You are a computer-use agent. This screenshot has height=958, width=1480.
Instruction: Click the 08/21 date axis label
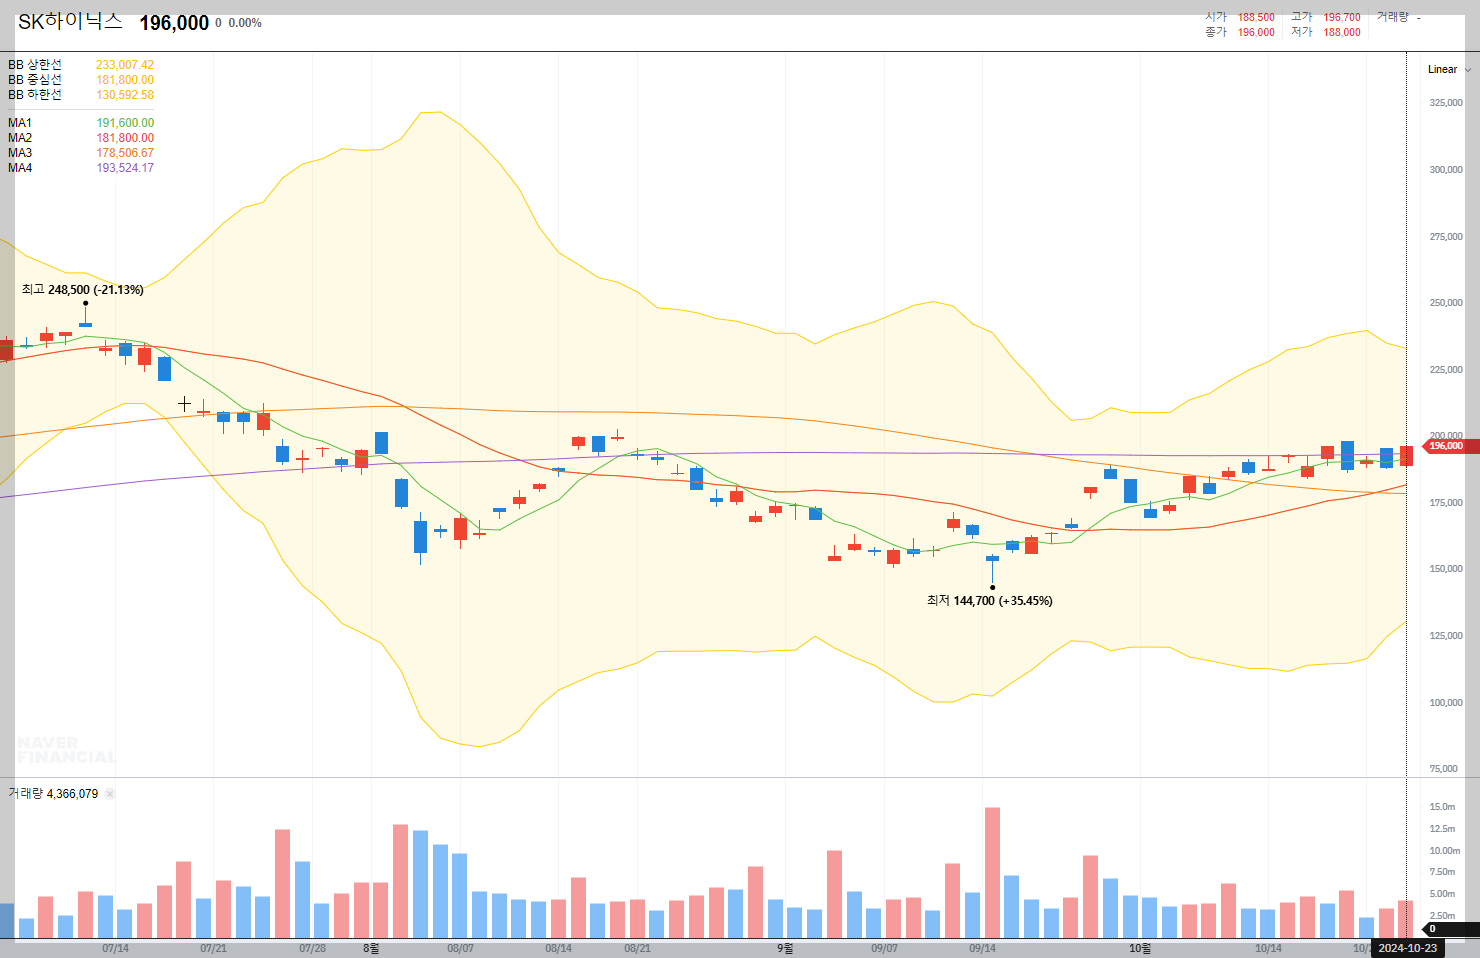637,948
